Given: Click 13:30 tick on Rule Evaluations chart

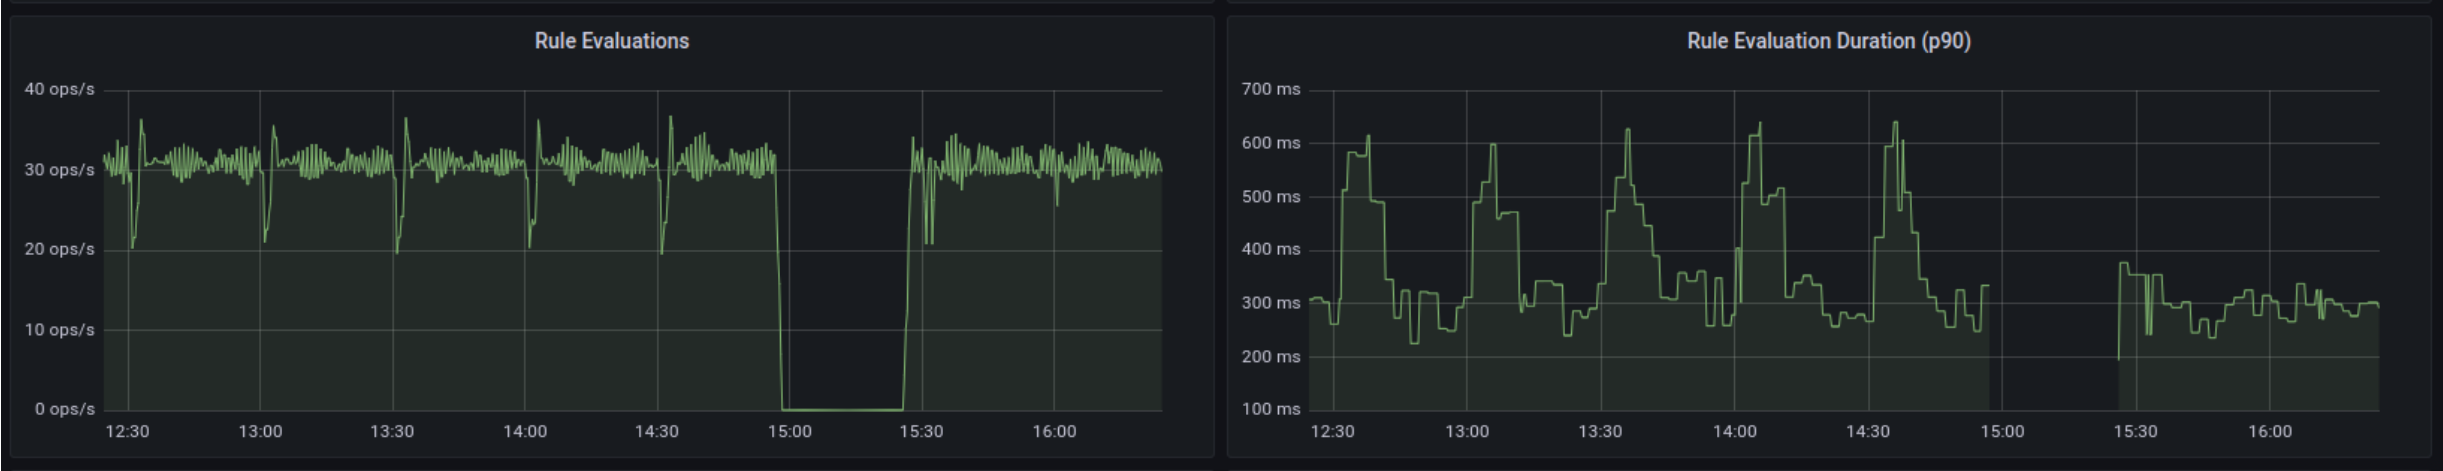Looking at the screenshot, I should (392, 431).
